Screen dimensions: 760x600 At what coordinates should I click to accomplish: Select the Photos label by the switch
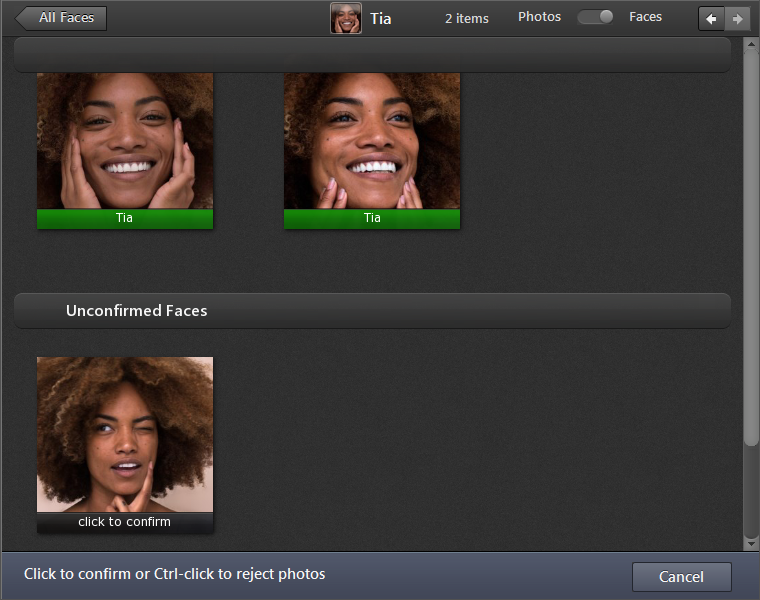(x=539, y=17)
